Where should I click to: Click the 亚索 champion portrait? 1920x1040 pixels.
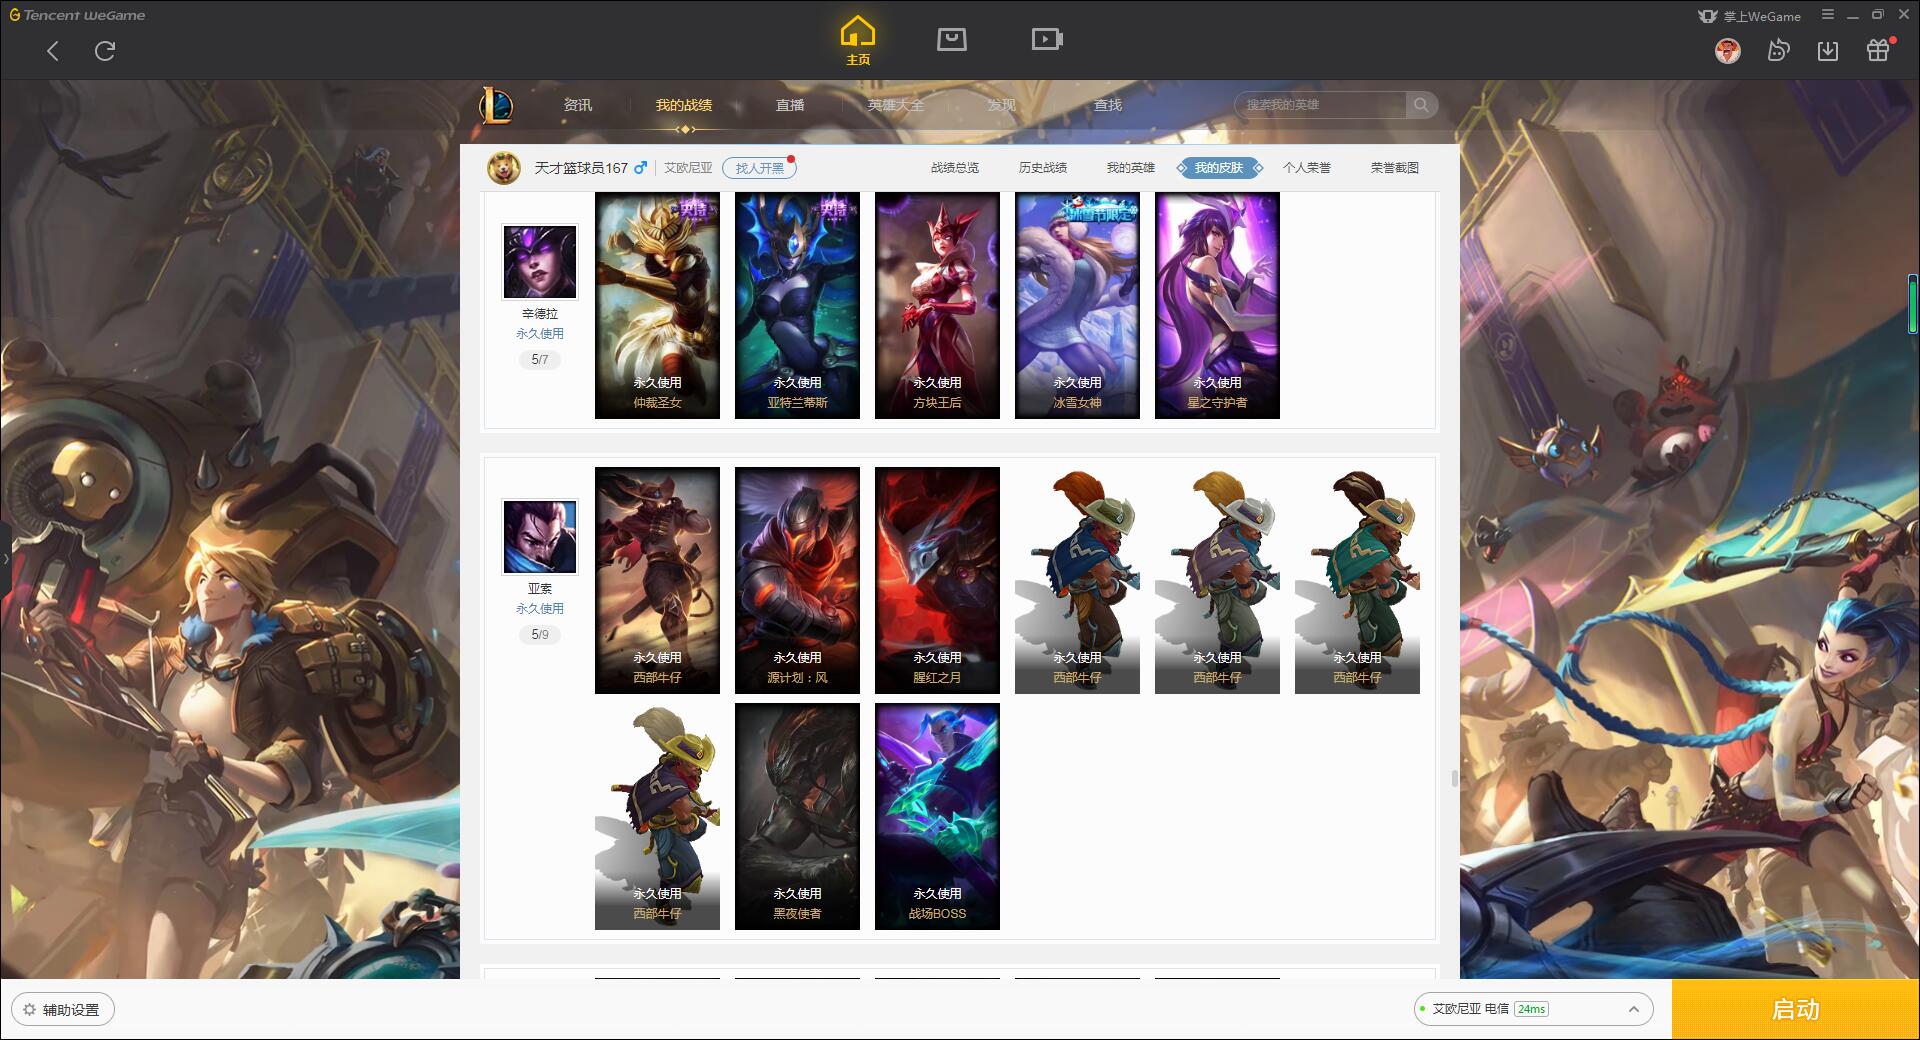pyautogui.click(x=540, y=537)
